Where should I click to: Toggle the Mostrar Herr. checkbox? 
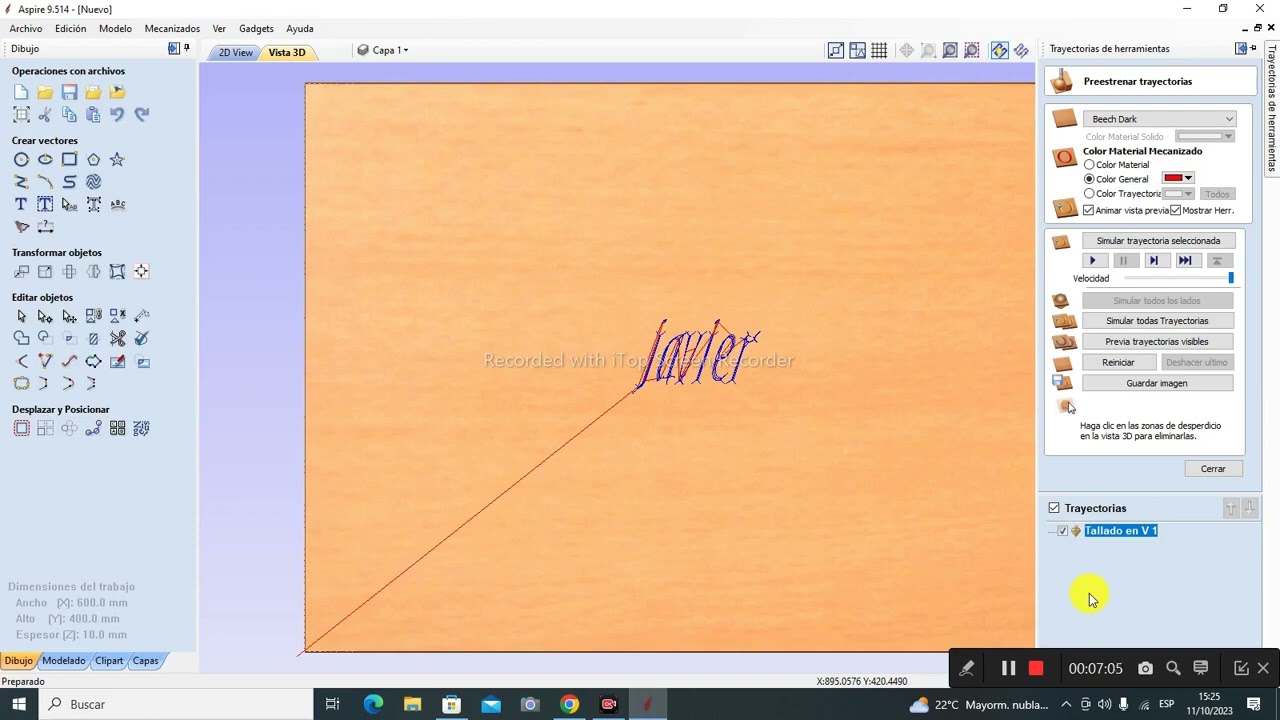1176,210
